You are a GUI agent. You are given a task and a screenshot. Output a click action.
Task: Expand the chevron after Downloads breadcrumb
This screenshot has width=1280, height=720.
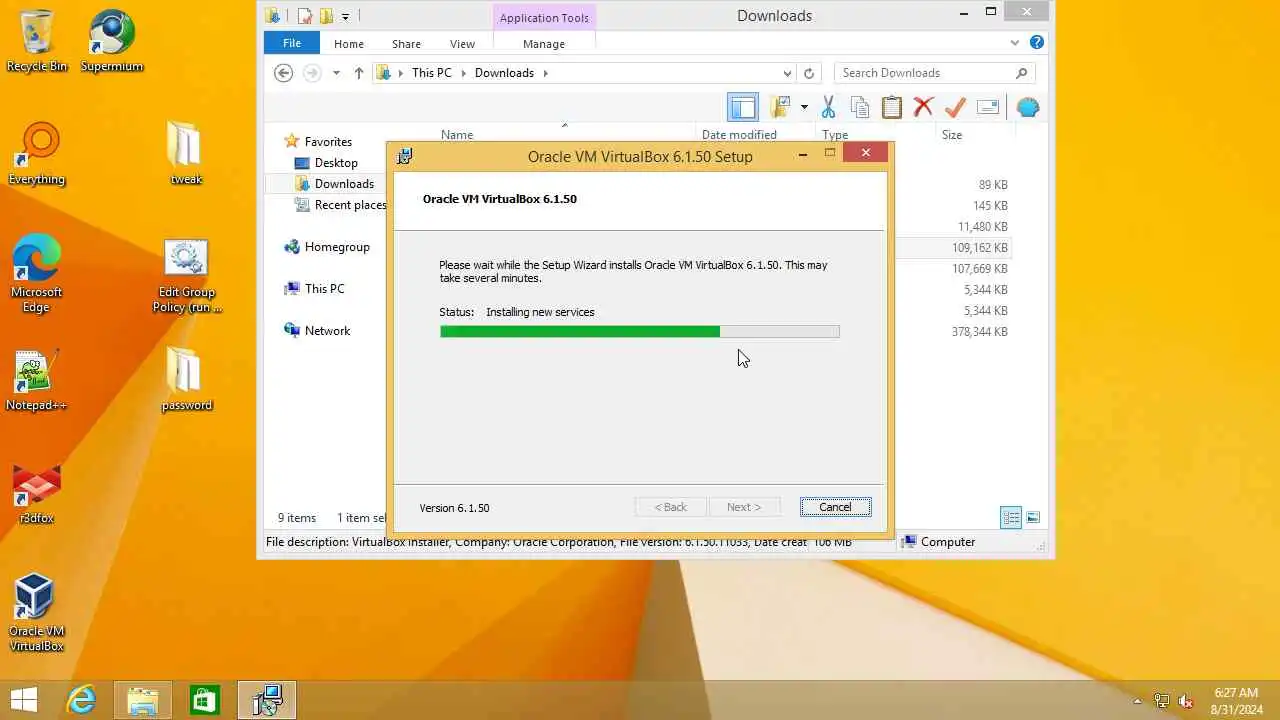point(546,73)
